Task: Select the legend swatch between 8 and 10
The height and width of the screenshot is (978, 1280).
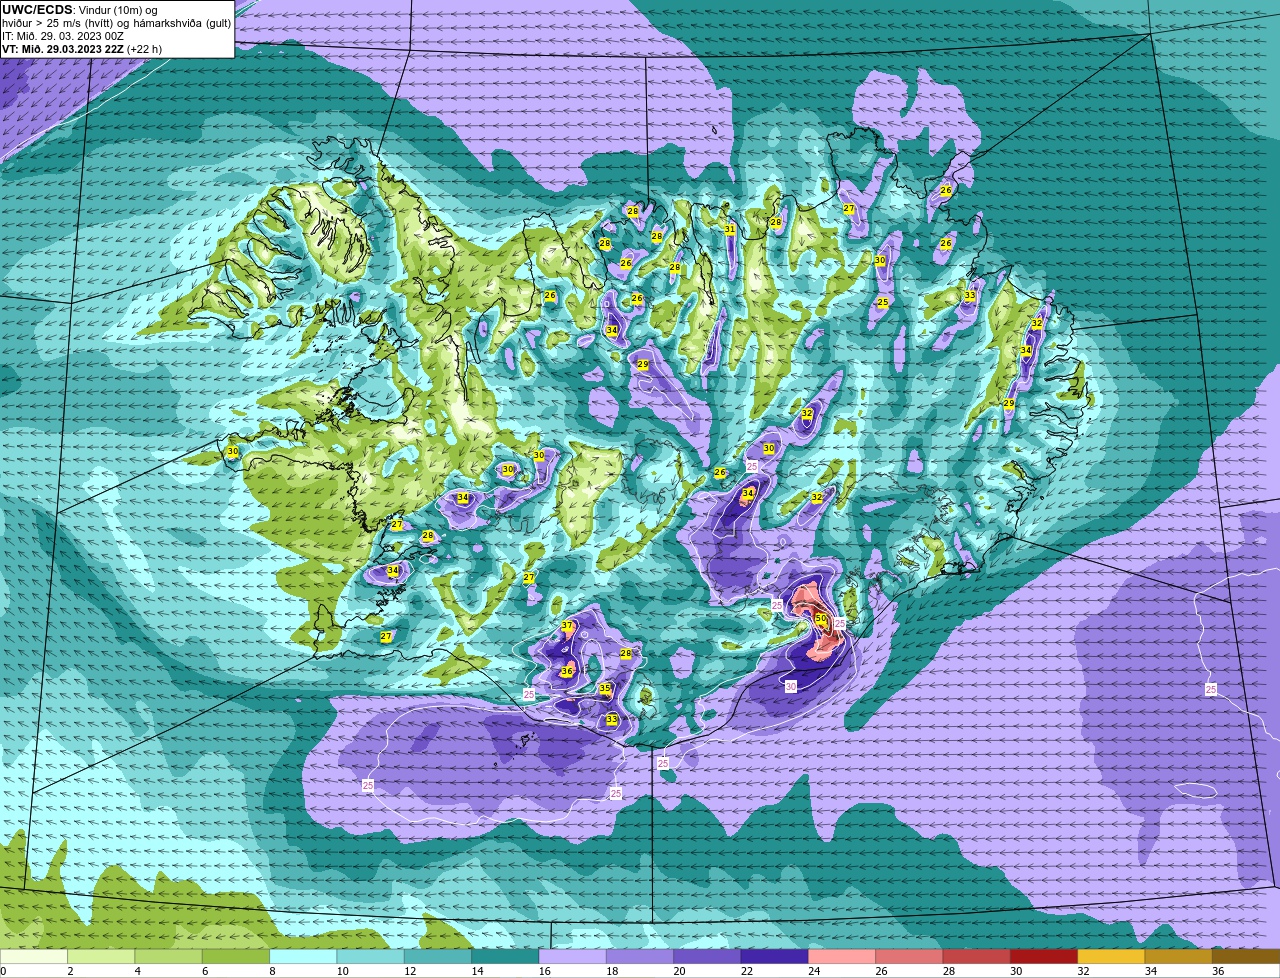Action: [x=303, y=957]
